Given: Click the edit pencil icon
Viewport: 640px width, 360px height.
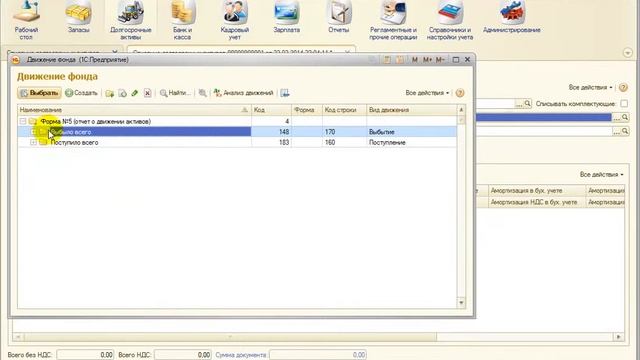Looking at the screenshot, I should point(135,93).
